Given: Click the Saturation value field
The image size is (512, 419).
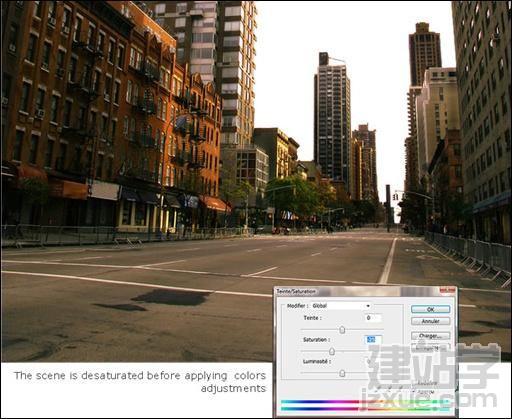Looking at the screenshot, I should [x=373, y=340].
